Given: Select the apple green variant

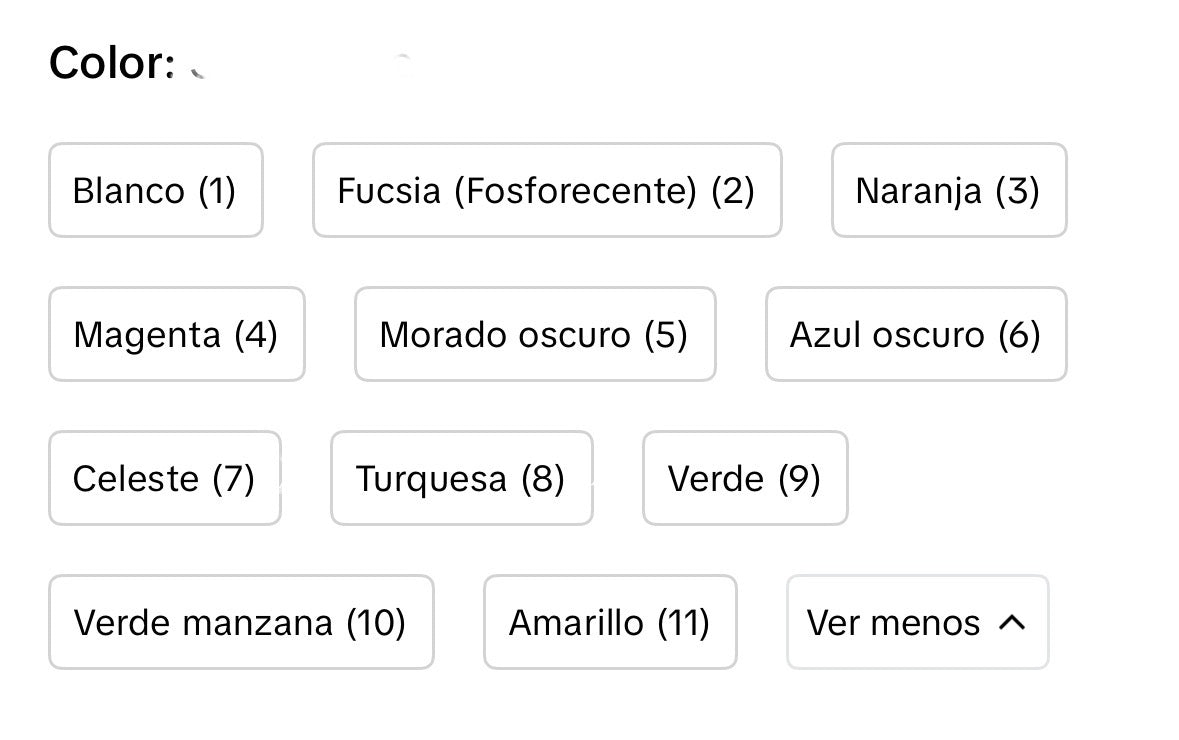Looking at the screenshot, I should (240, 622).
